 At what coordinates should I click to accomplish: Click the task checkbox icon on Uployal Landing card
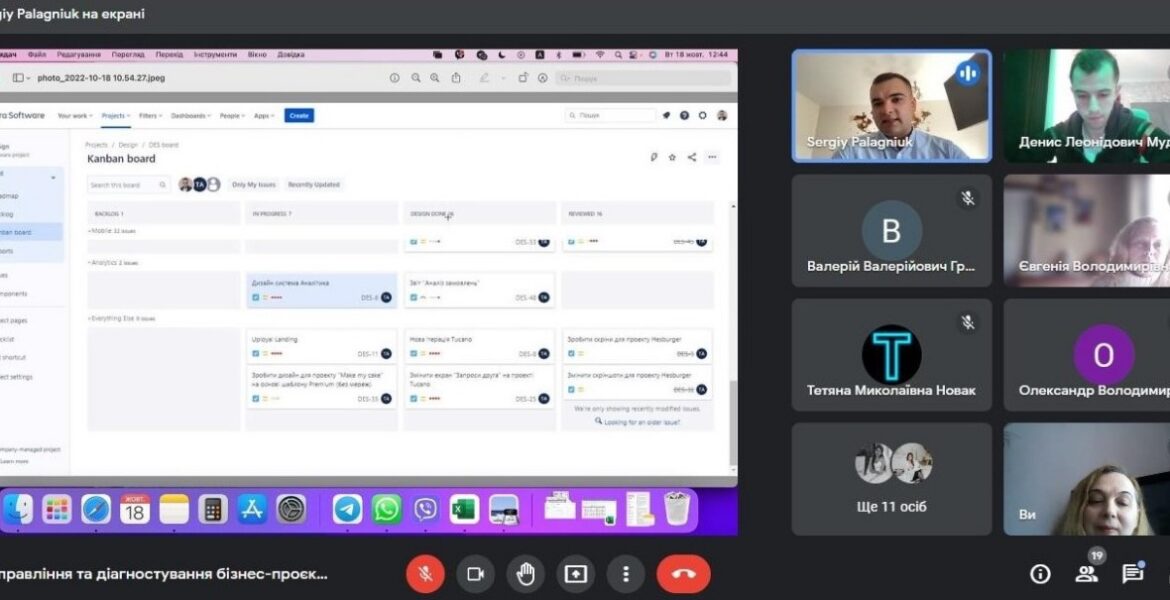(x=255, y=354)
